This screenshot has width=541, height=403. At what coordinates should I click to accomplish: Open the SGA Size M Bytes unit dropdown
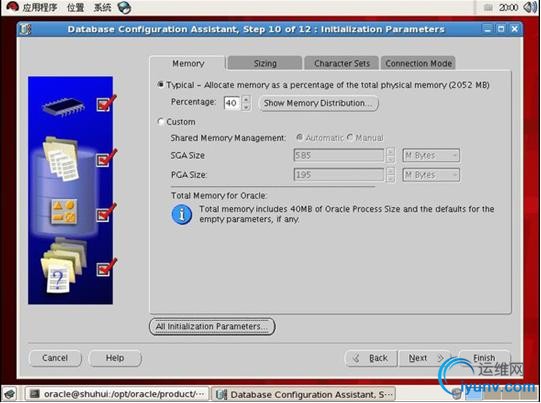point(431,156)
